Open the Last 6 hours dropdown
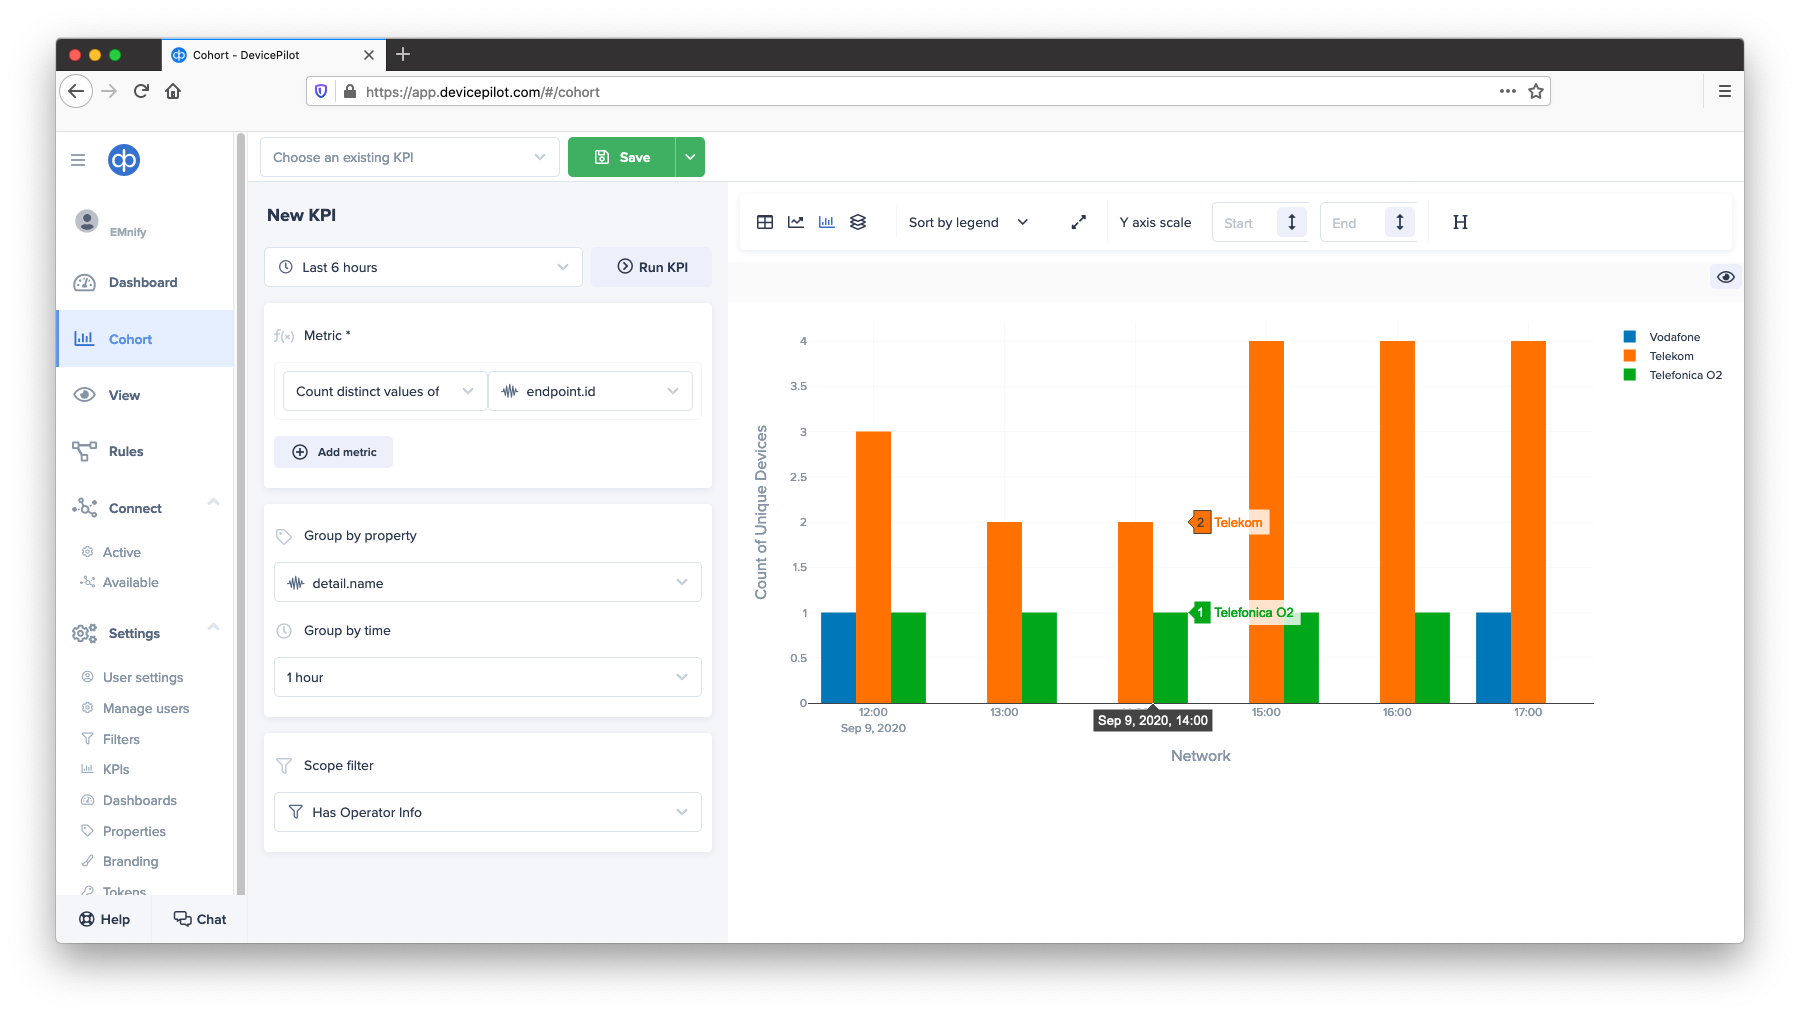The height and width of the screenshot is (1017, 1800). 423,267
